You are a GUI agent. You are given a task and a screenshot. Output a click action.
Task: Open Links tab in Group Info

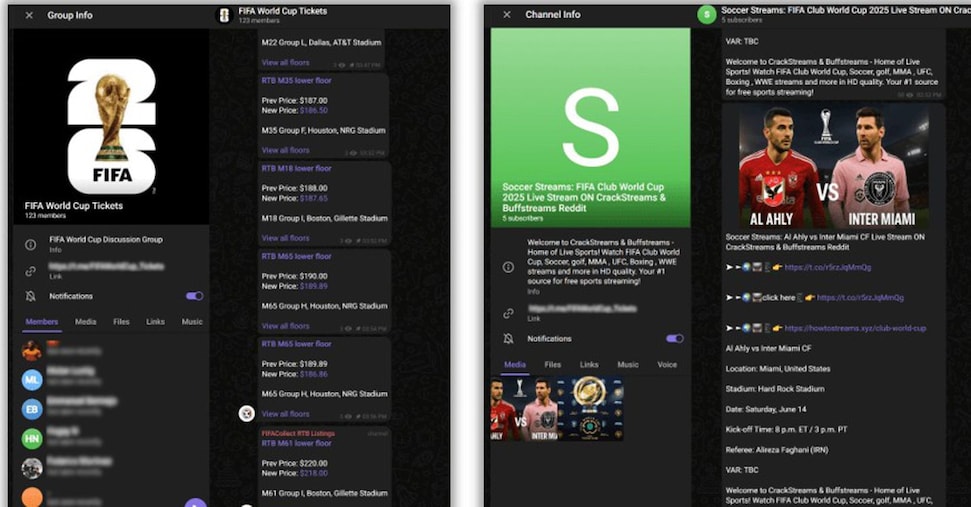click(155, 322)
